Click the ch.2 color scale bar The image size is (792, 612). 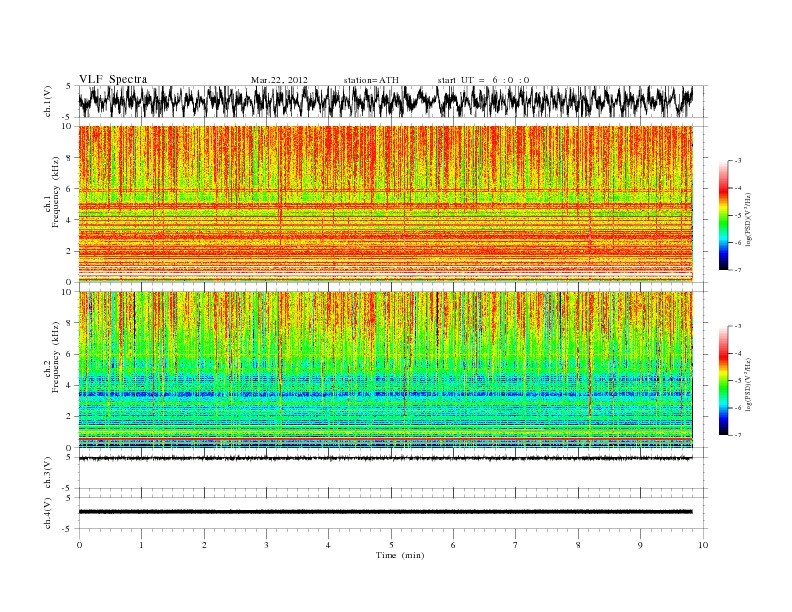coord(723,381)
